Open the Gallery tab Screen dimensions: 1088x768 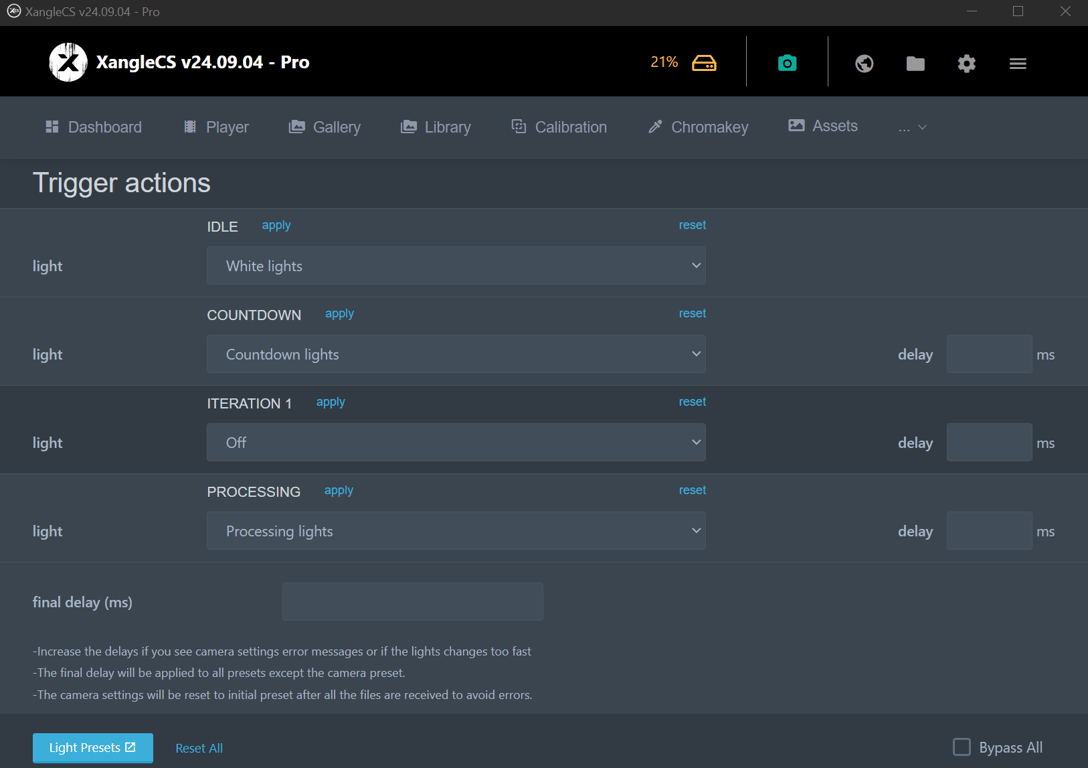tap(325, 127)
